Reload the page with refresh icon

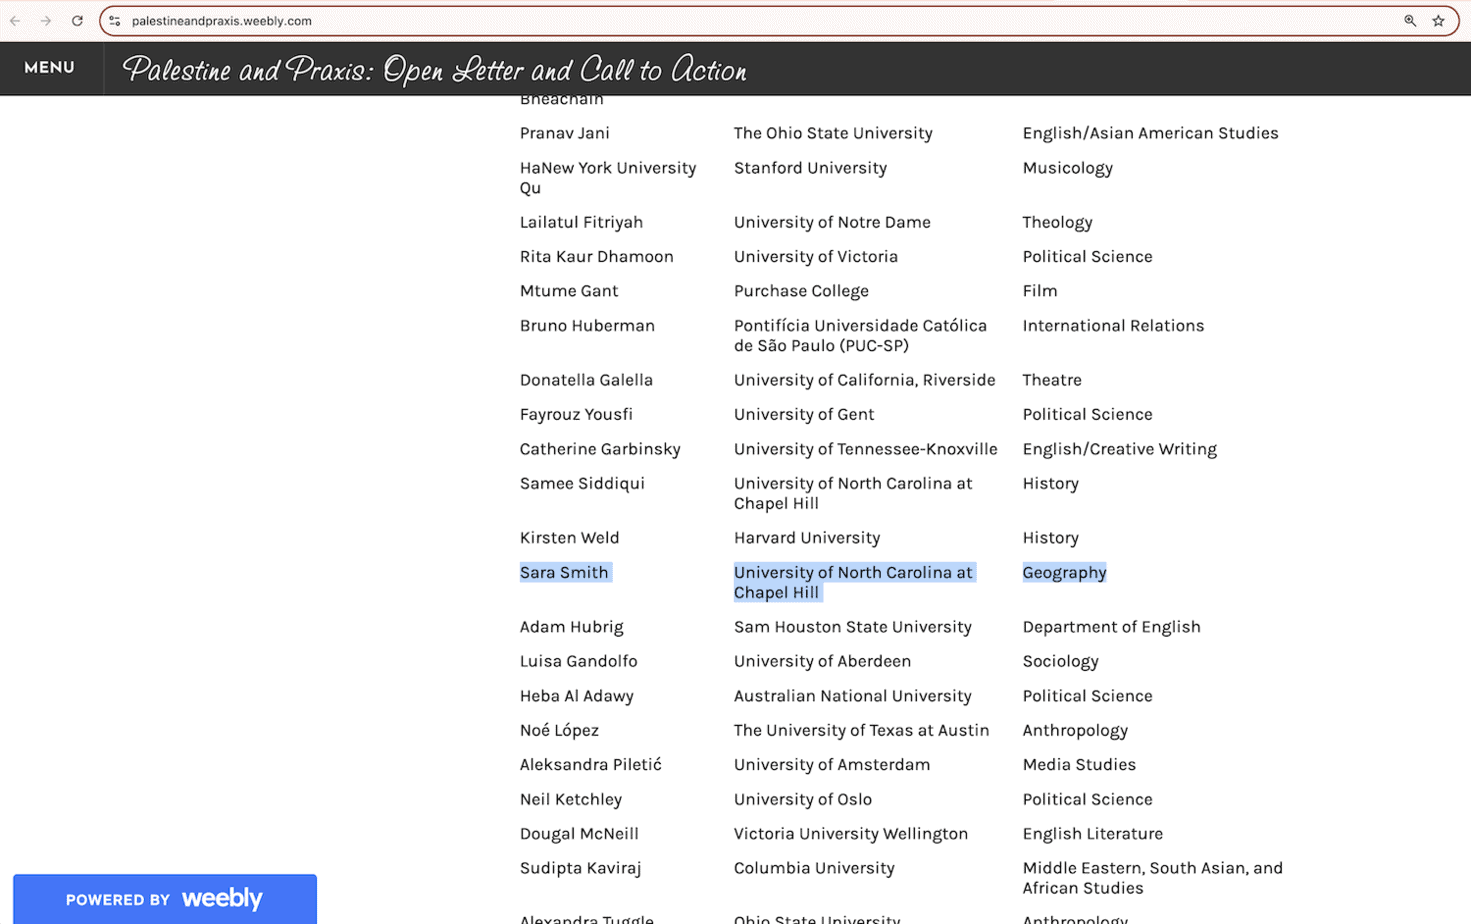click(x=77, y=21)
